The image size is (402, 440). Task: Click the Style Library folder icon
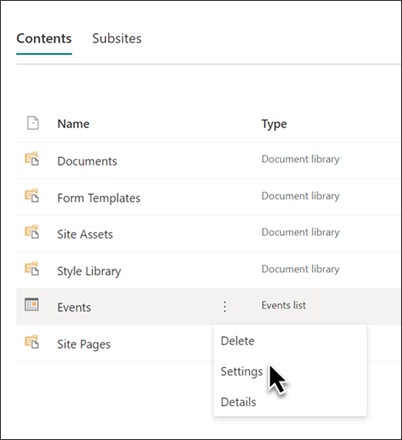coord(32,269)
